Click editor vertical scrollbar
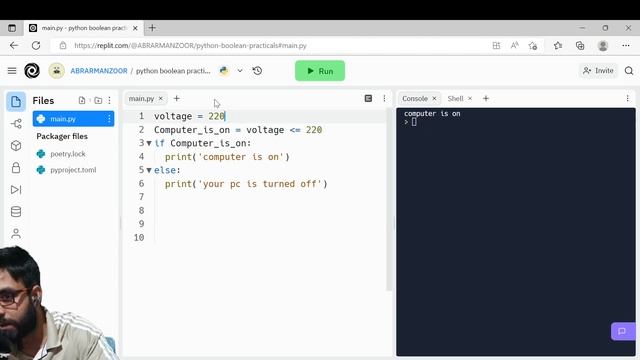Image resolution: width=640 pixels, height=360 pixels. 389,200
